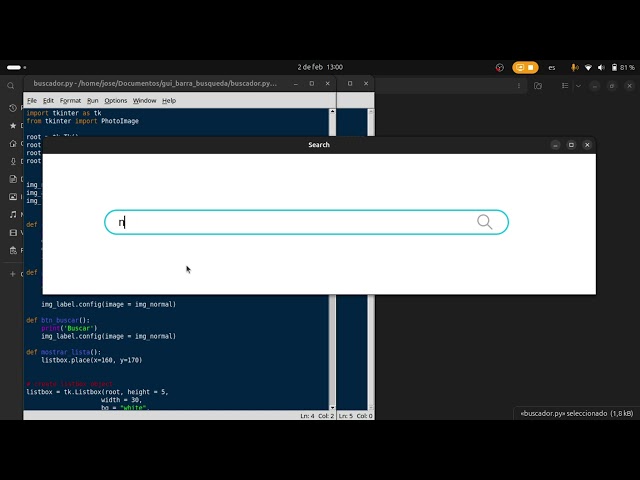Open the Documents folder sidebar icon
Viewport: 640px width, 480px height.
click(13, 179)
